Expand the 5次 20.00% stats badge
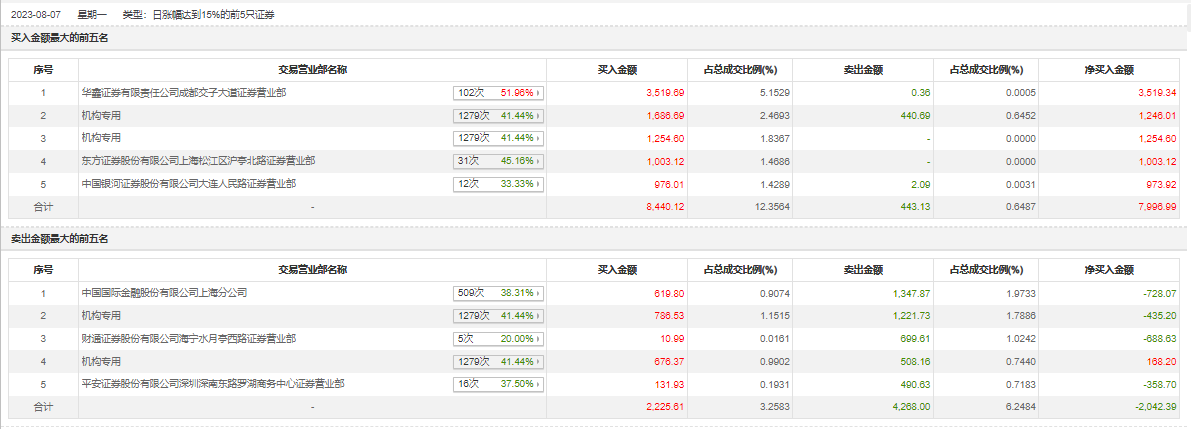Viewport: 1191px width, 429px height. pyautogui.click(x=497, y=339)
